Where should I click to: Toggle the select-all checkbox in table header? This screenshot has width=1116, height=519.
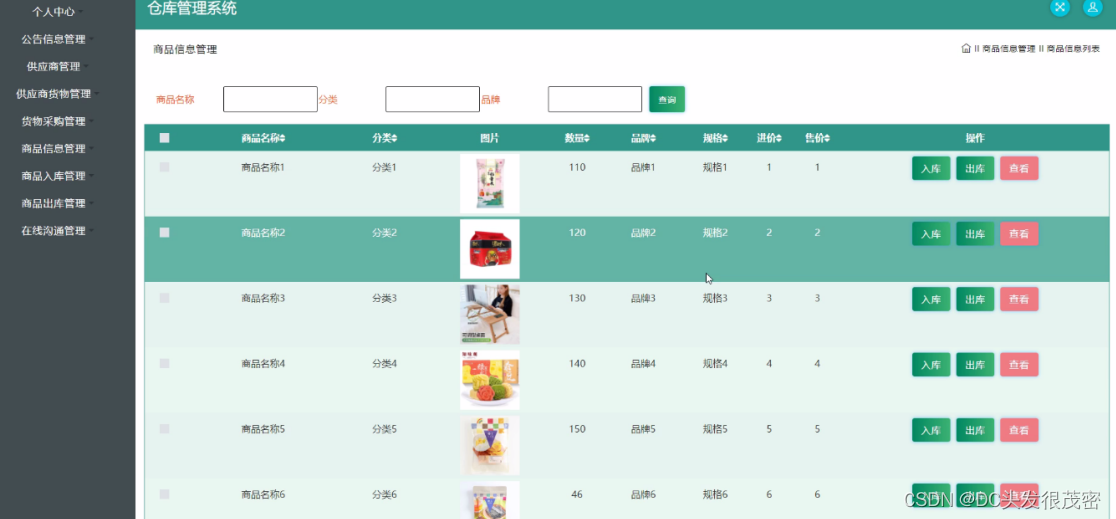point(164,138)
